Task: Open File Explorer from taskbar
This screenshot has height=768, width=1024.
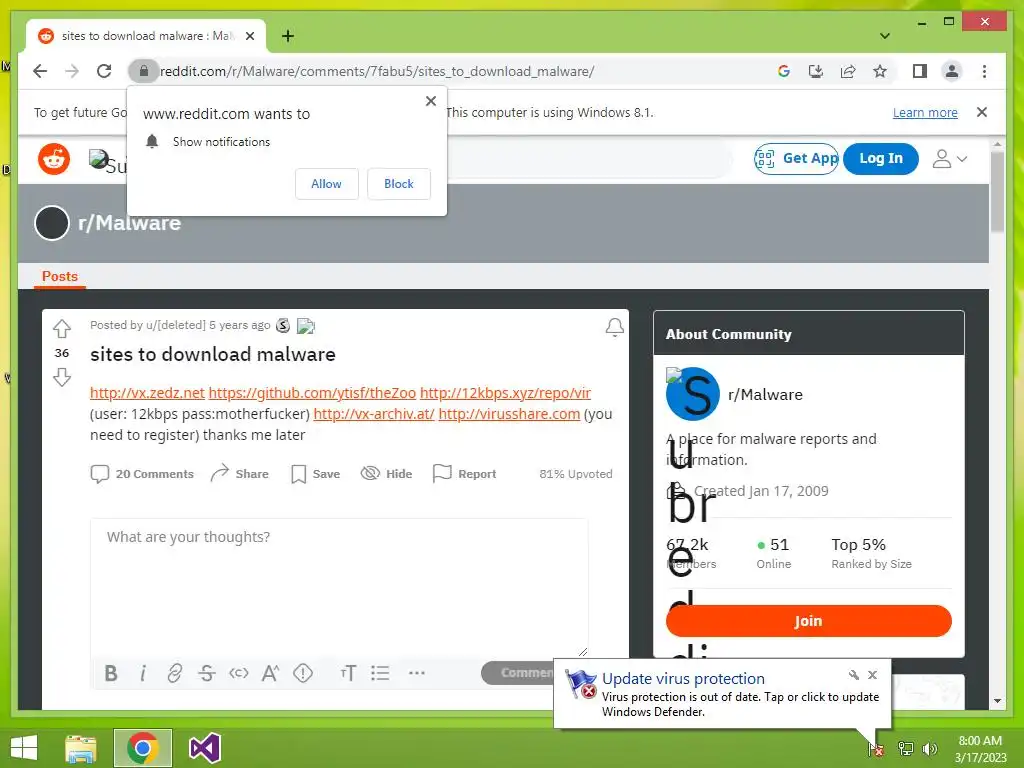Action: pyautogui.click(x=81, y=748)
